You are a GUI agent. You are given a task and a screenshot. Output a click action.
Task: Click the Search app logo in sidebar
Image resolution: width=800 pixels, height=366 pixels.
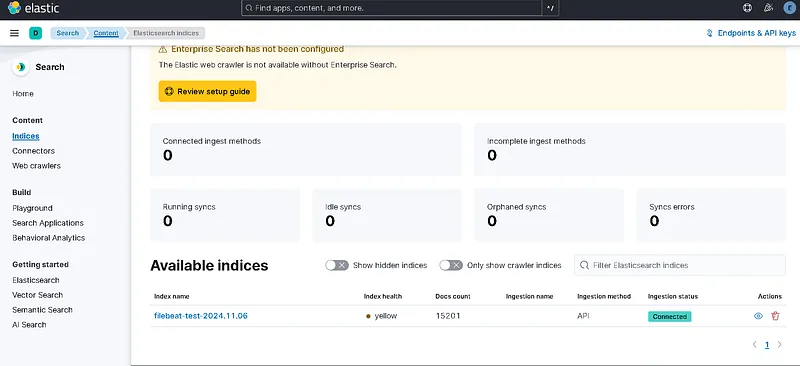[x=21, y=67]
